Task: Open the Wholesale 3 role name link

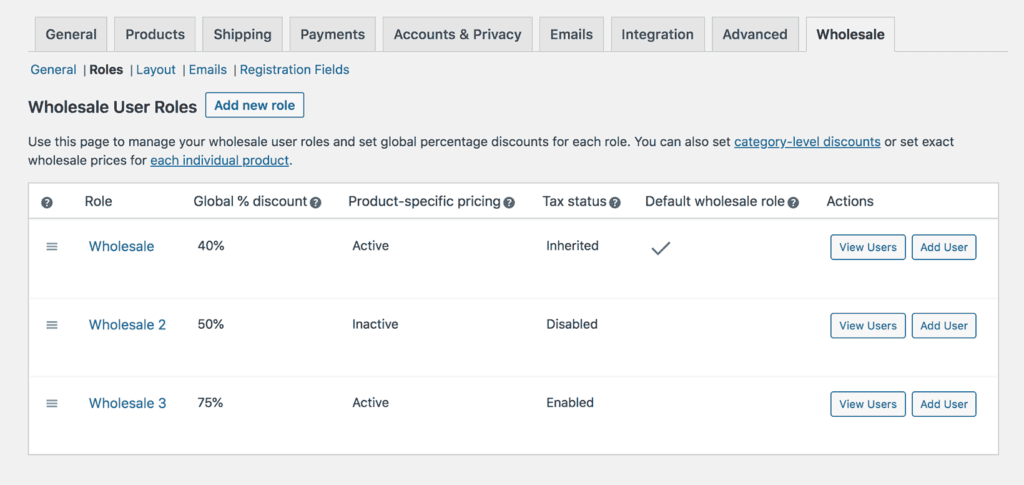Action: [x=127, y=403]
